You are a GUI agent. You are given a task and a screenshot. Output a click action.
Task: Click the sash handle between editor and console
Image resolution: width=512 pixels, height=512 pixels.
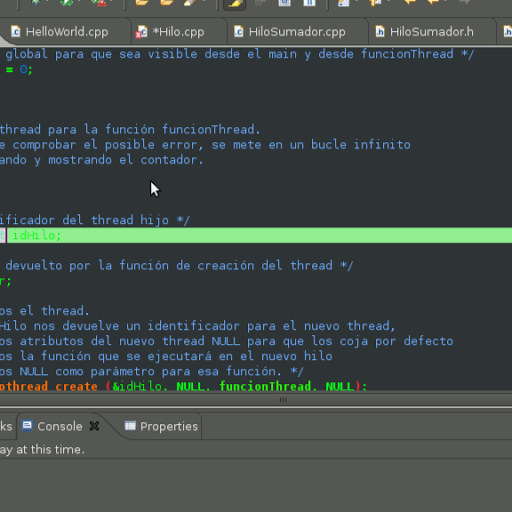pyautogui.click(x=283, y=399)
